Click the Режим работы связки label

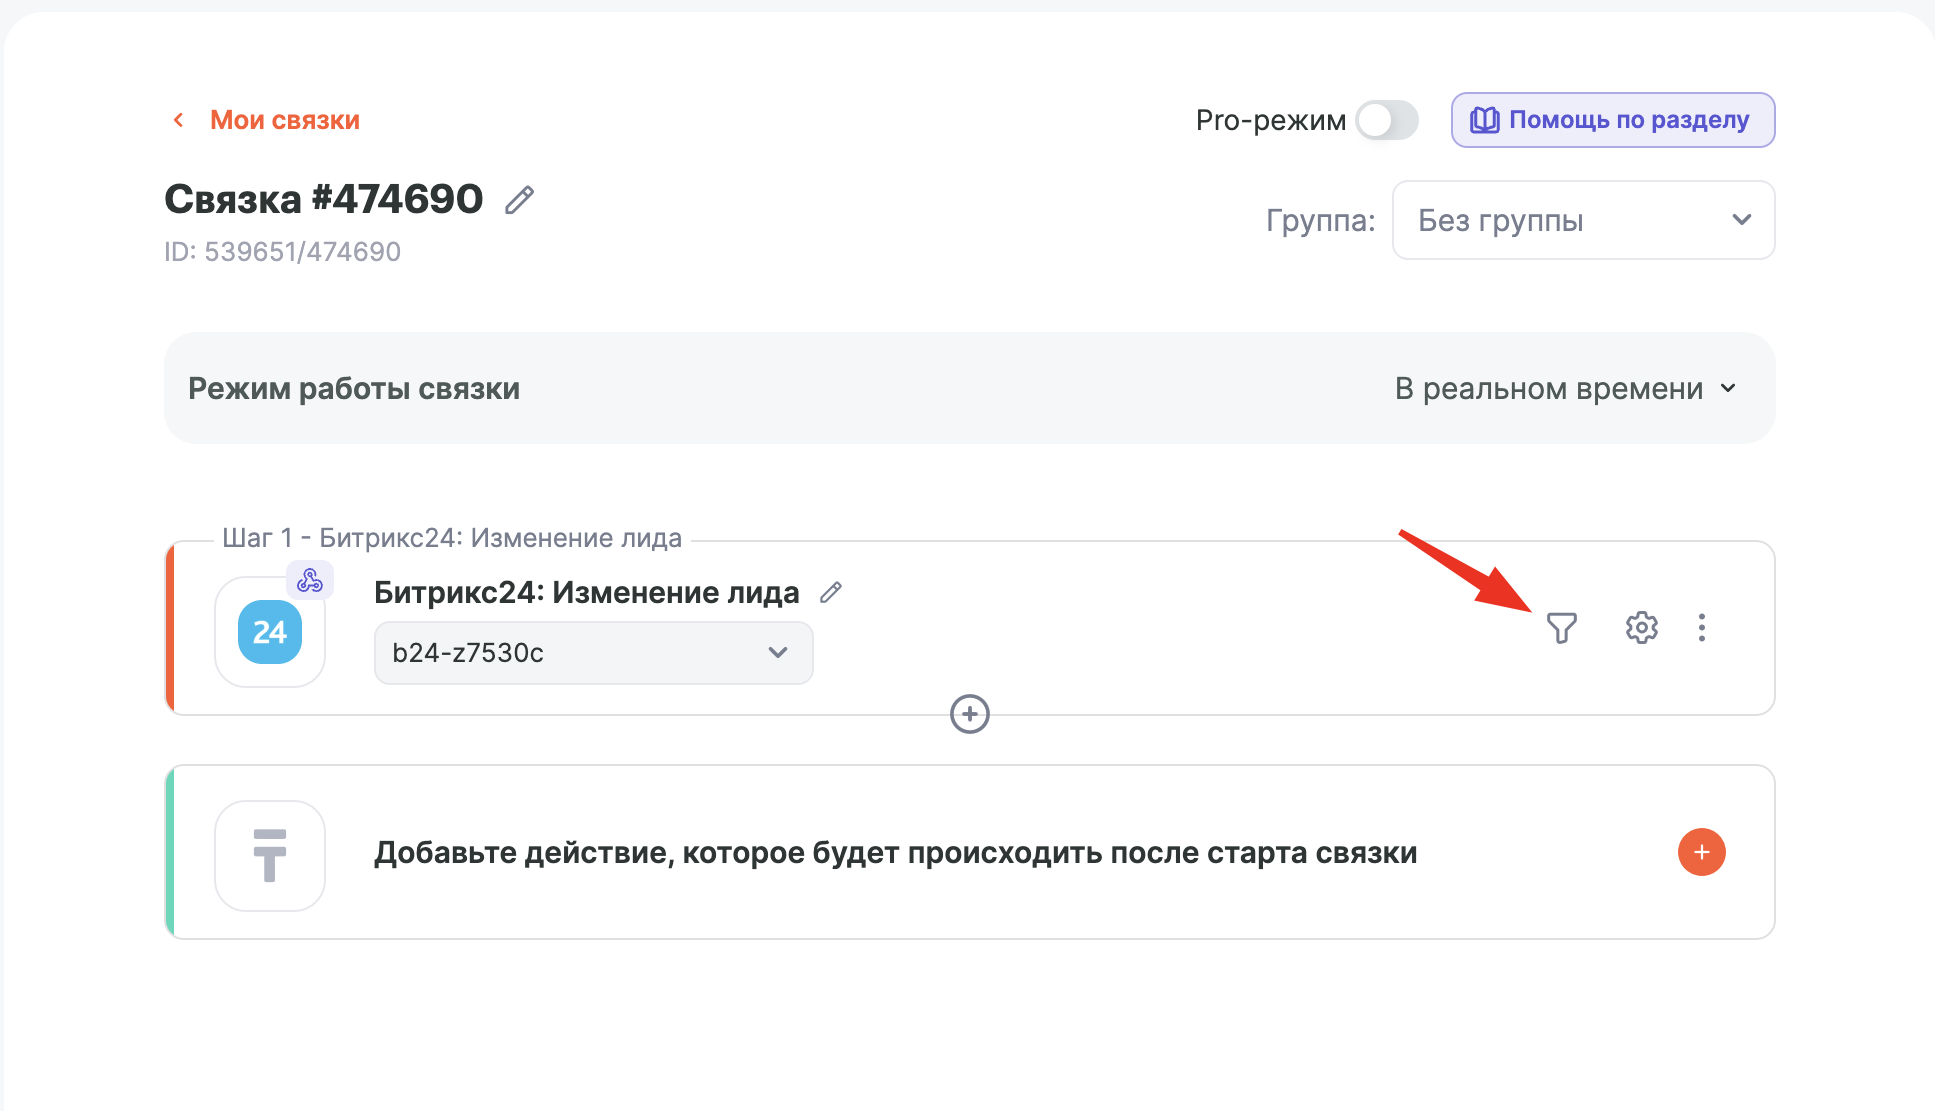(x=354, y=388)
